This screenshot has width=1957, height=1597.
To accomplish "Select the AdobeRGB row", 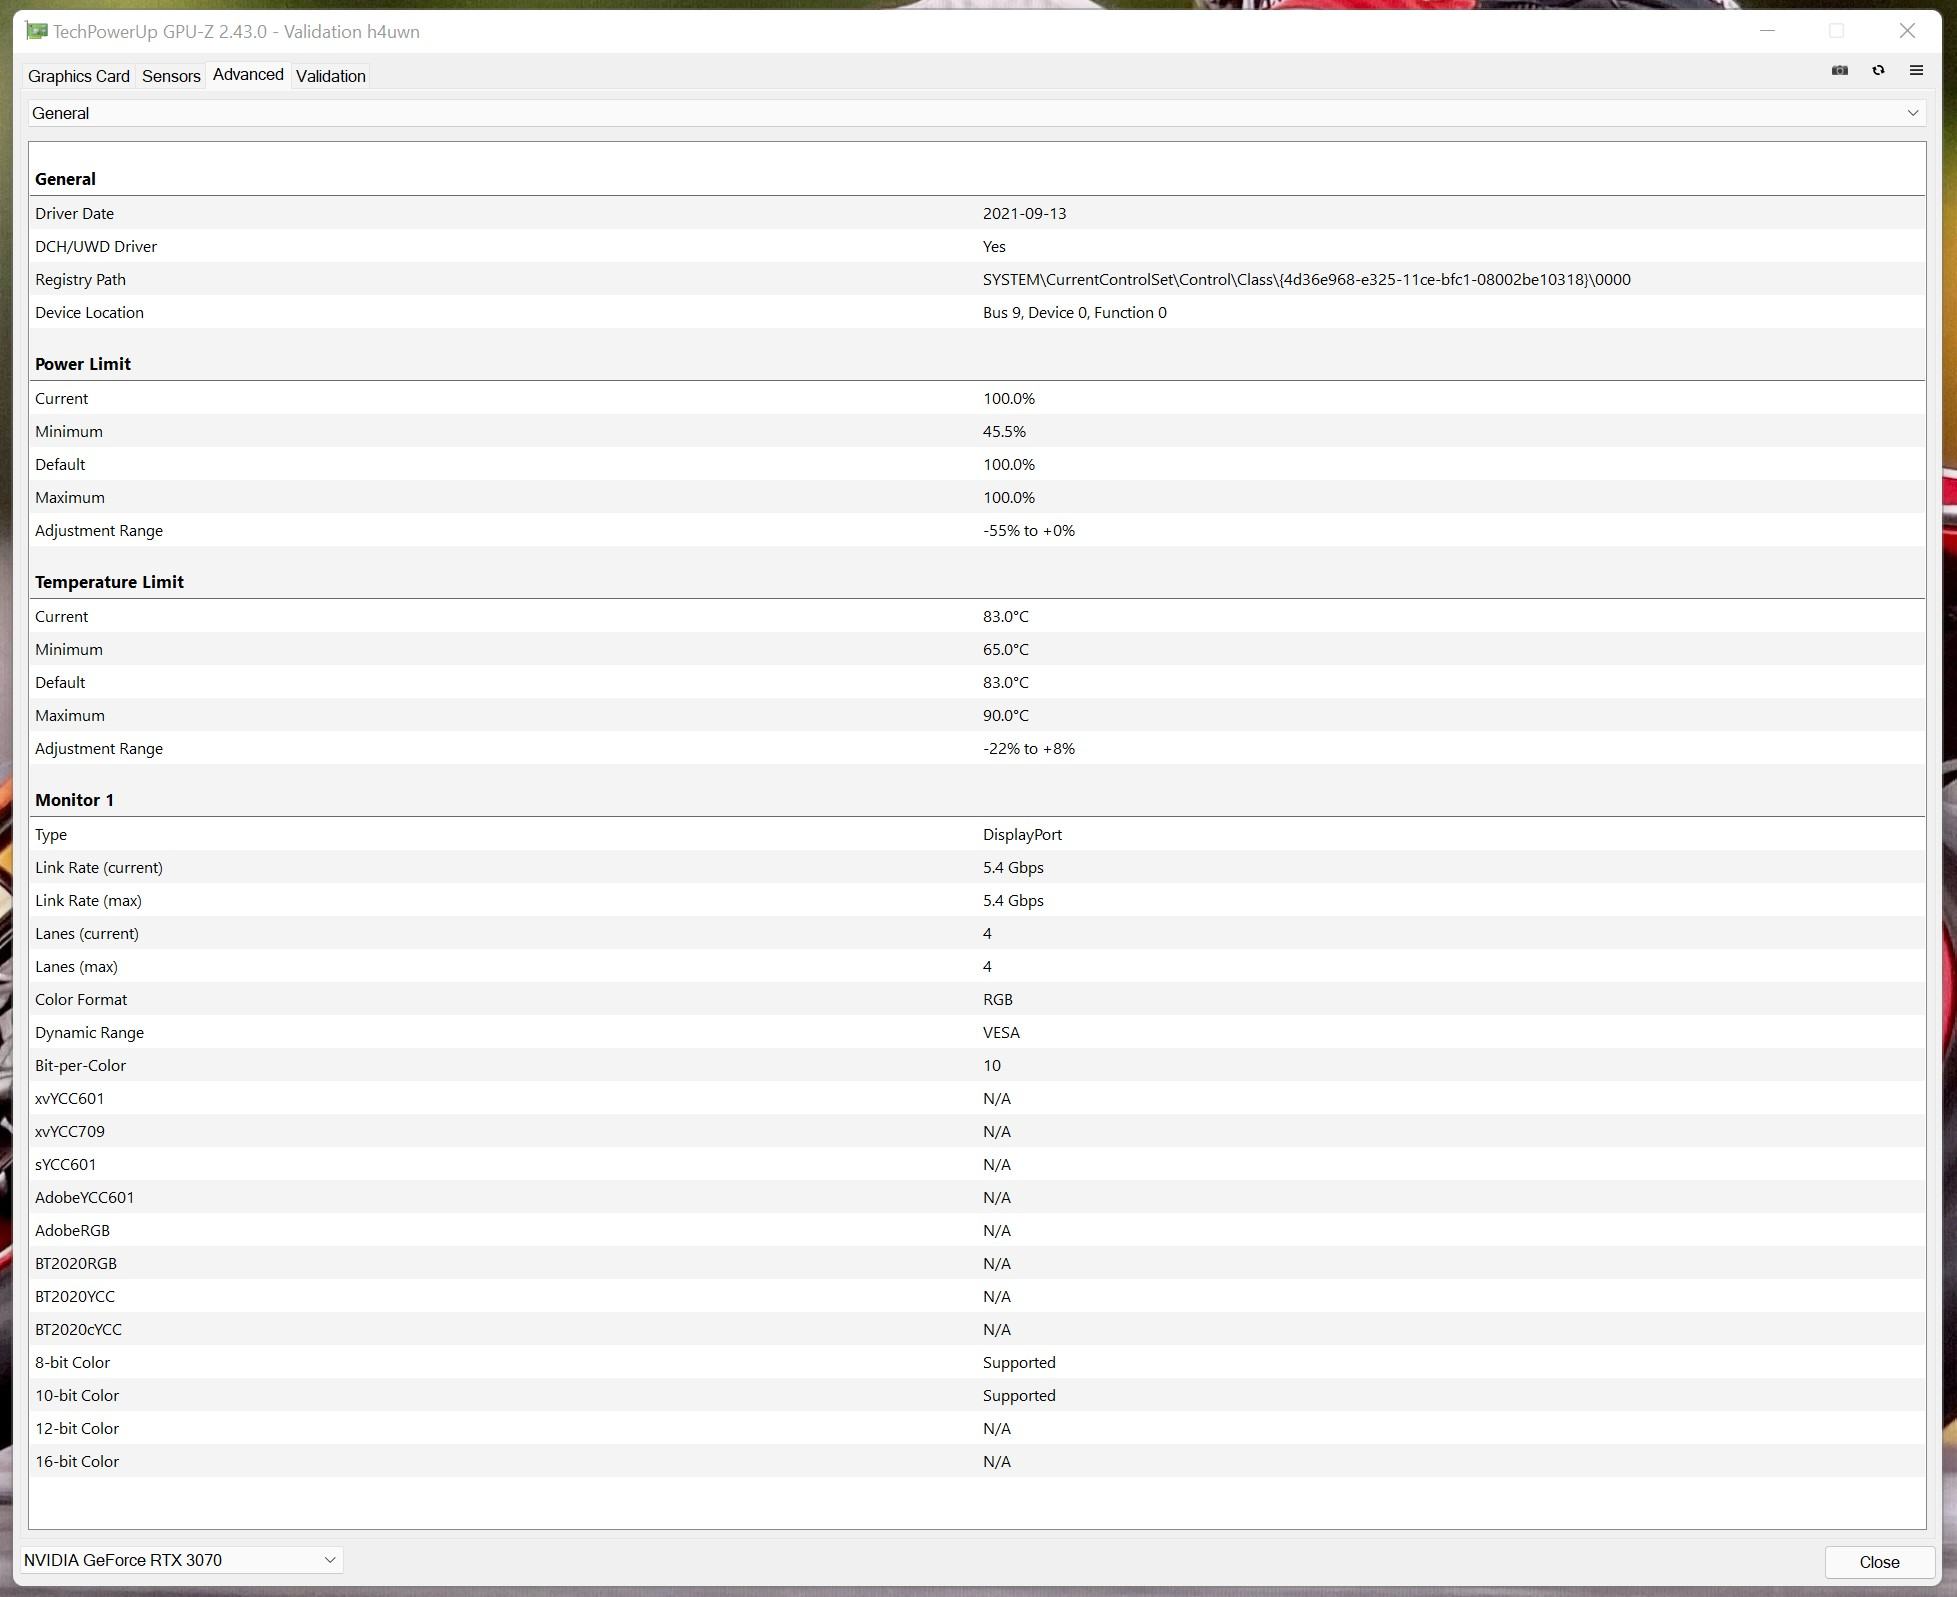I will pos(977,1230).
